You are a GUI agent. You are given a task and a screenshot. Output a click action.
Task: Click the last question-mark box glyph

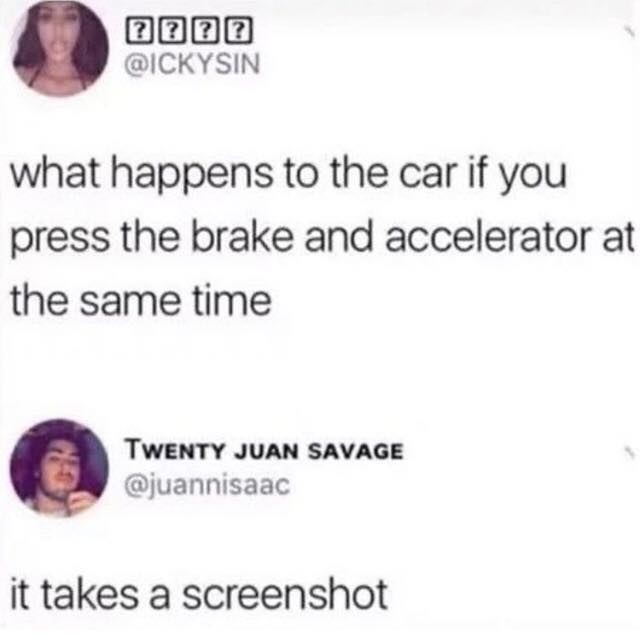(x=238, y=32)
